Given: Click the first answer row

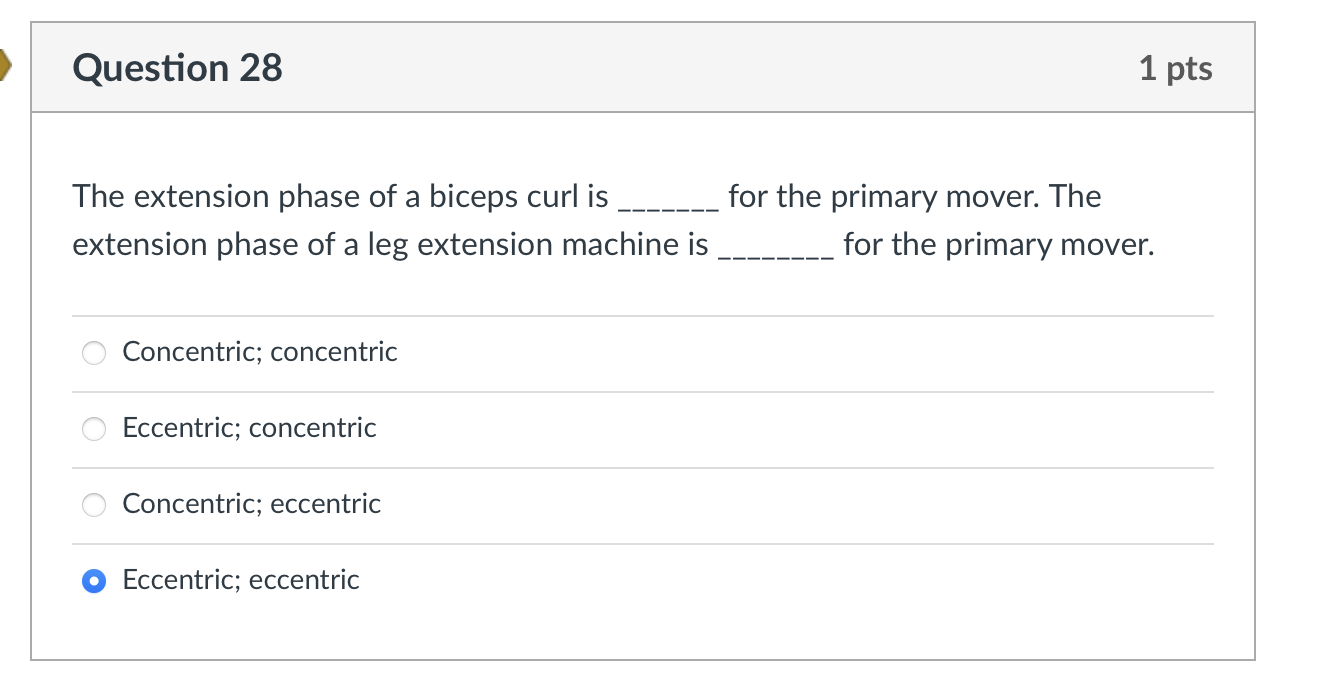Looking at the screenshot, I should point(400,352).
